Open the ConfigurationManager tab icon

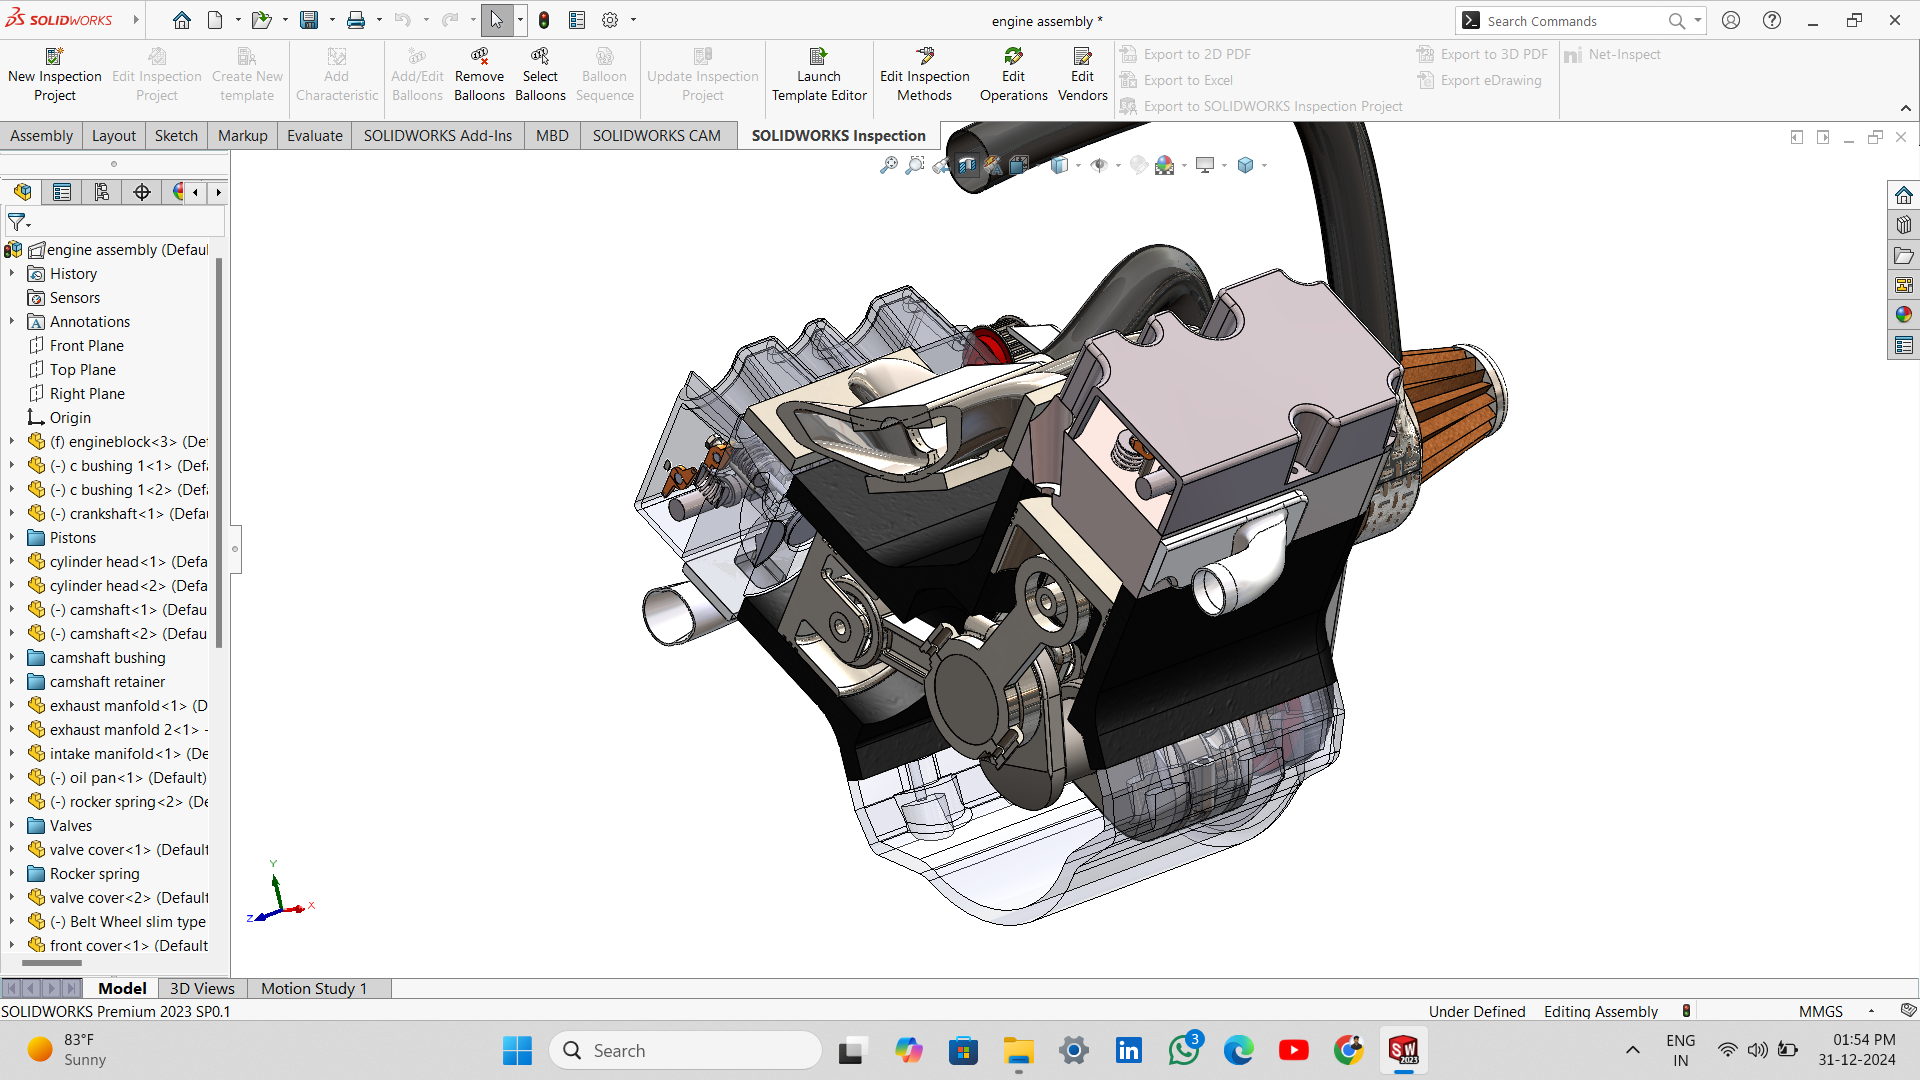click(x=102, y=192)
